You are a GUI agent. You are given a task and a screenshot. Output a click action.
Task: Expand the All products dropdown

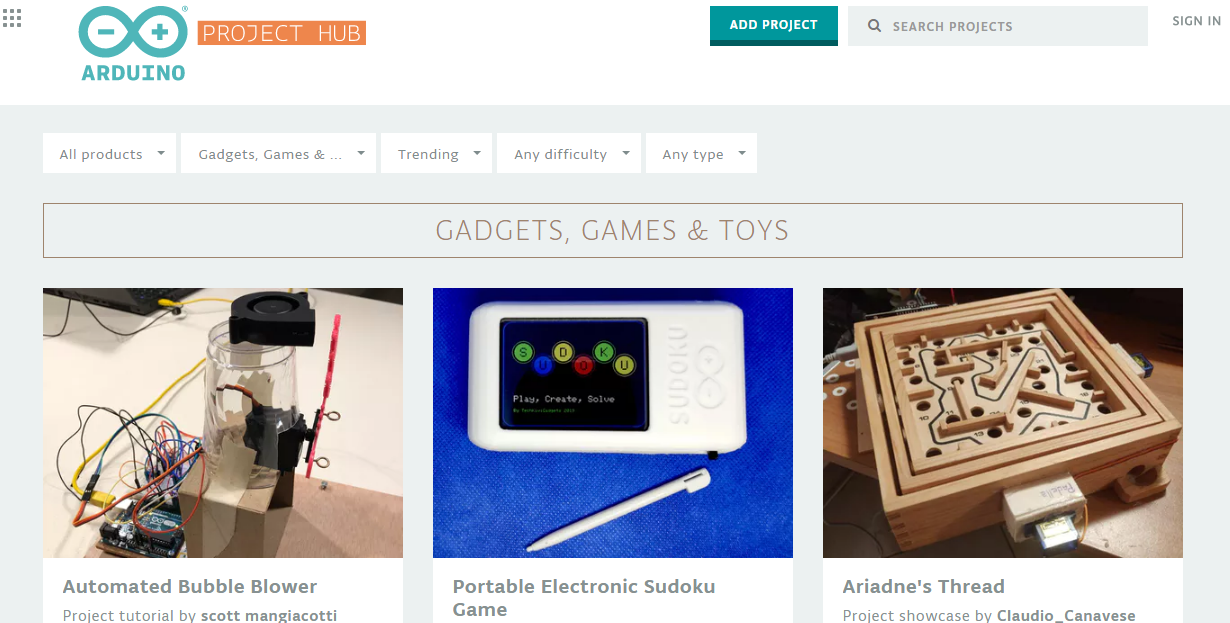pyautogui.click(x=109, y=153)
